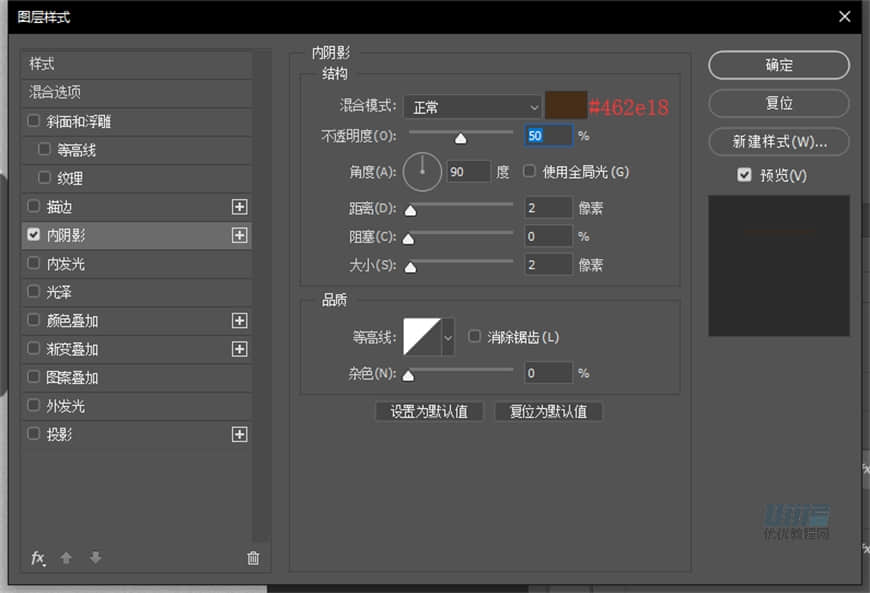Click the plus icon beside 描边
The height and width of the screenshot is (593, 870).
coord(239,207)
